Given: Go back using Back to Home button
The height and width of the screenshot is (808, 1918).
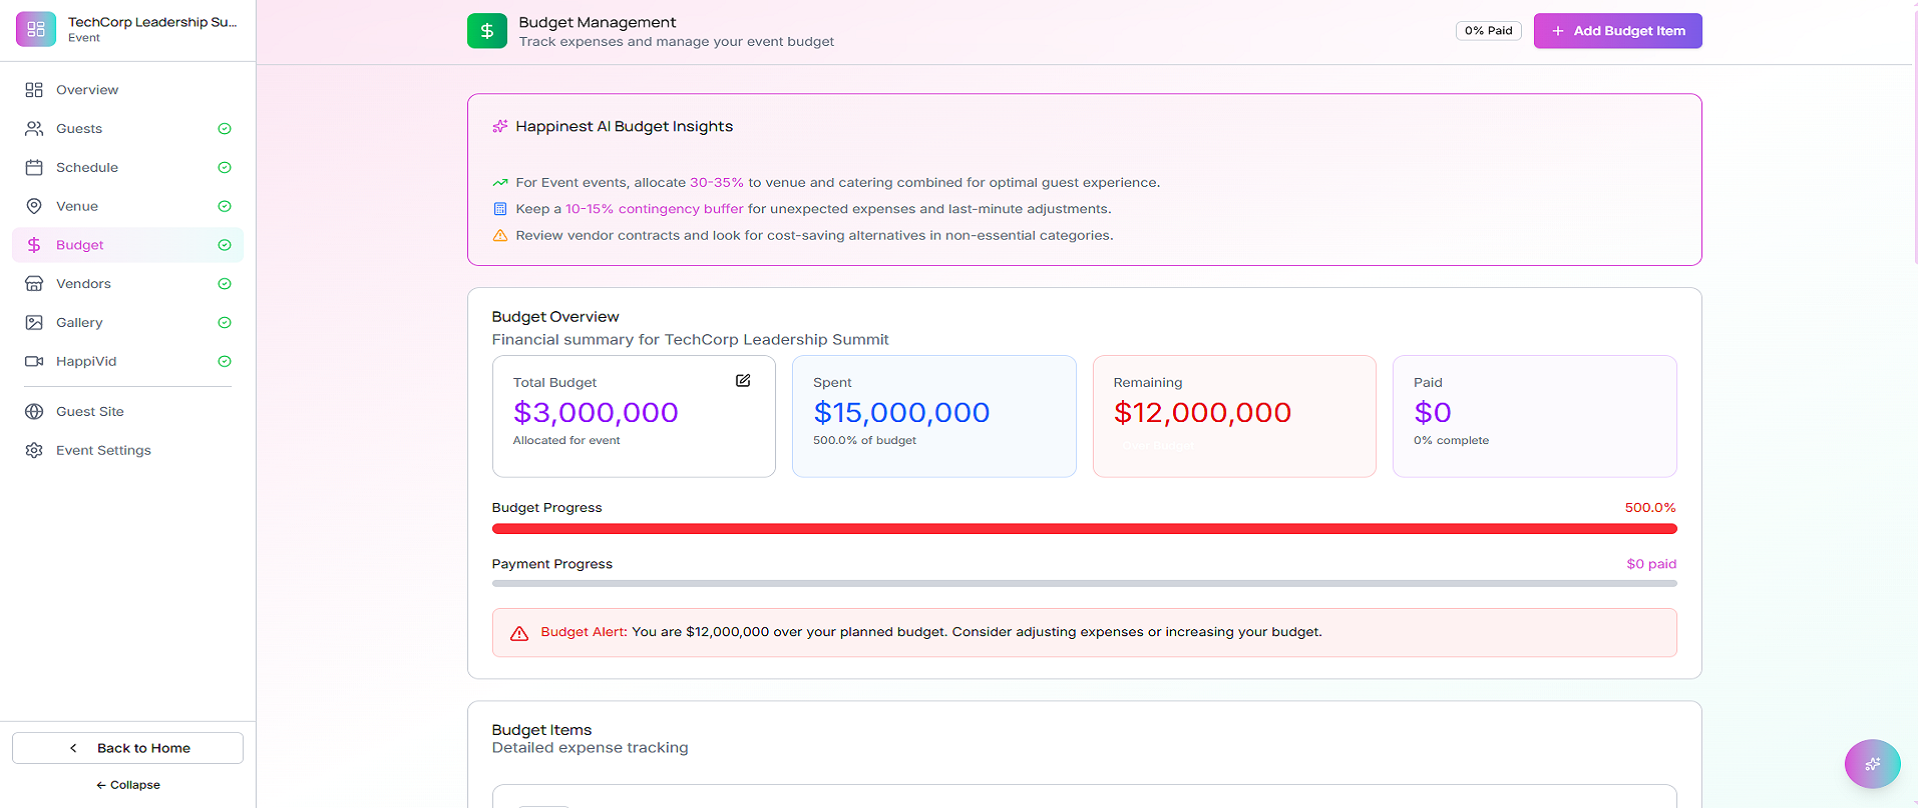Looking at the screenshot, I should pos(128,748).
